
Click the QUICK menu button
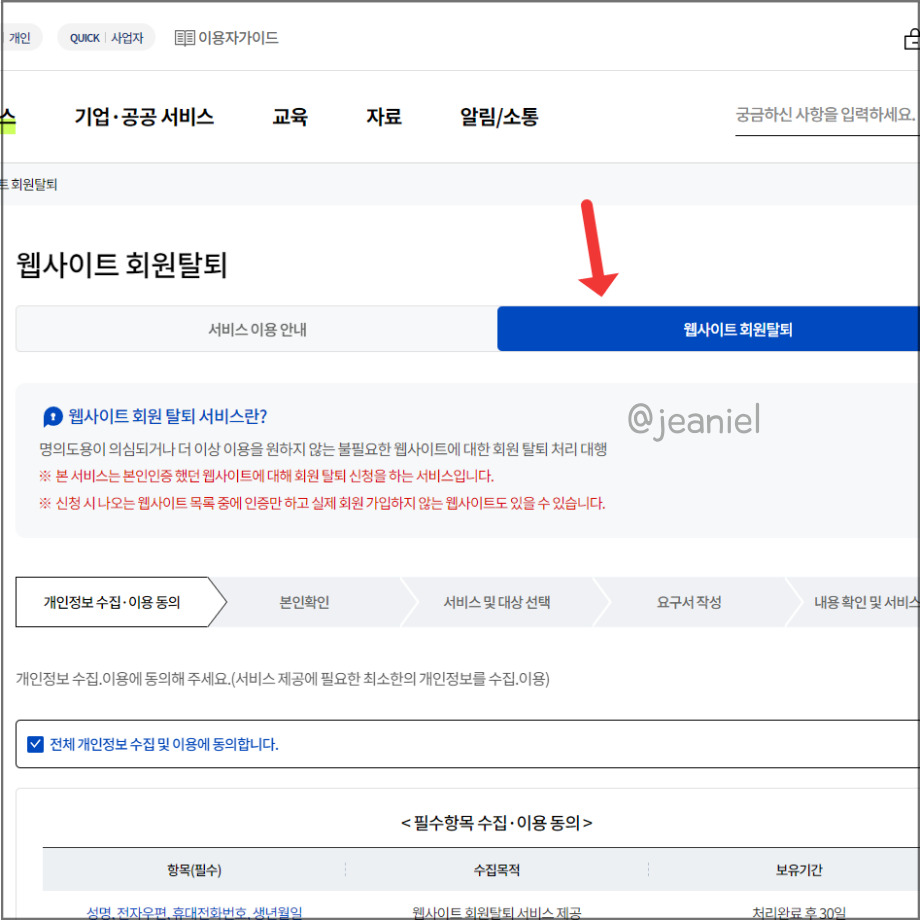click(x=84, y=37)
